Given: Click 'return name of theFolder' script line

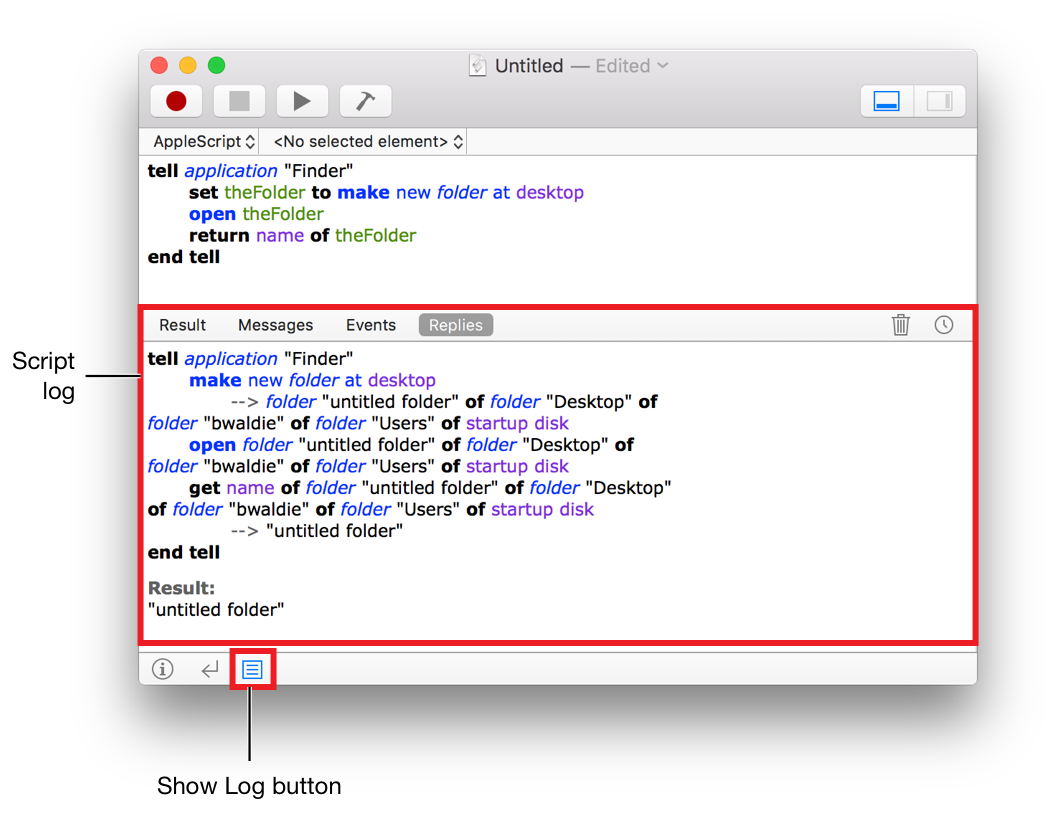Looking at the screenshot, I should [302, 235].
